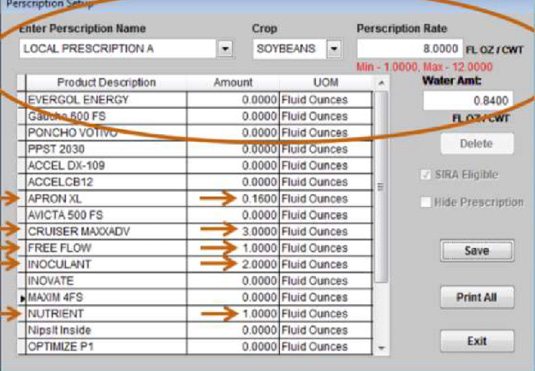Screen dimensions: 535x371
Task: Toggle the SIRA Eligible checkbox
Action: 425,175
